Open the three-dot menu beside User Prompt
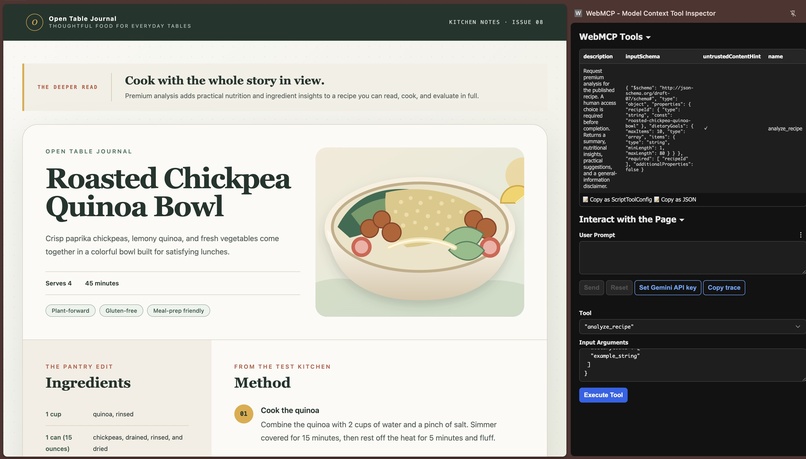 pos(800,235)
